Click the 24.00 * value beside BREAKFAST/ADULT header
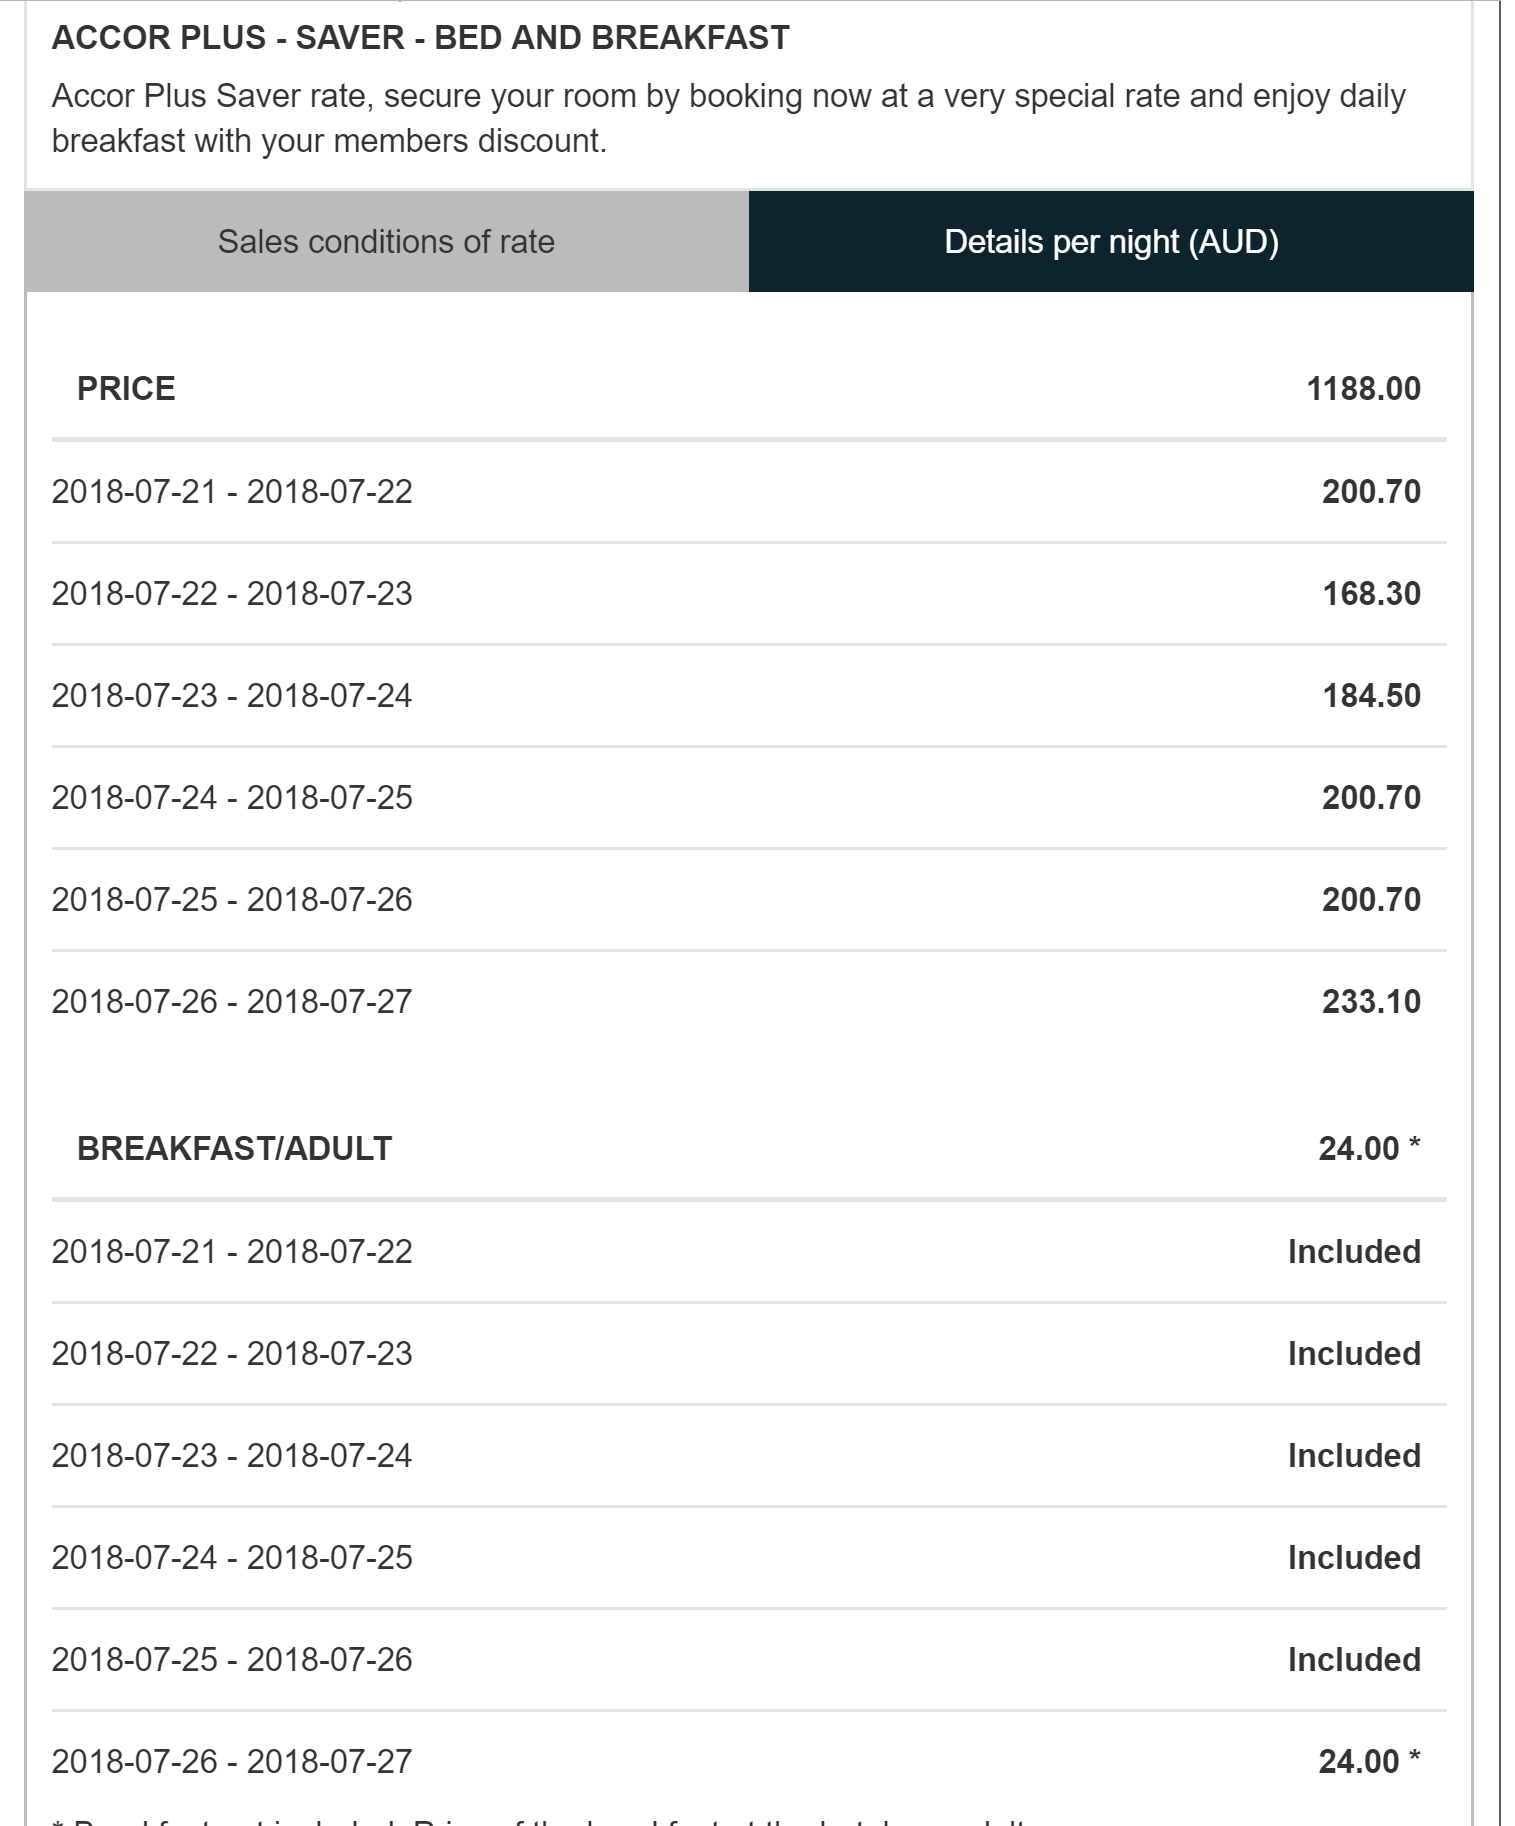Screen dimensions: 1515x1826 pyautogui.click(x=1368, y=1148)
